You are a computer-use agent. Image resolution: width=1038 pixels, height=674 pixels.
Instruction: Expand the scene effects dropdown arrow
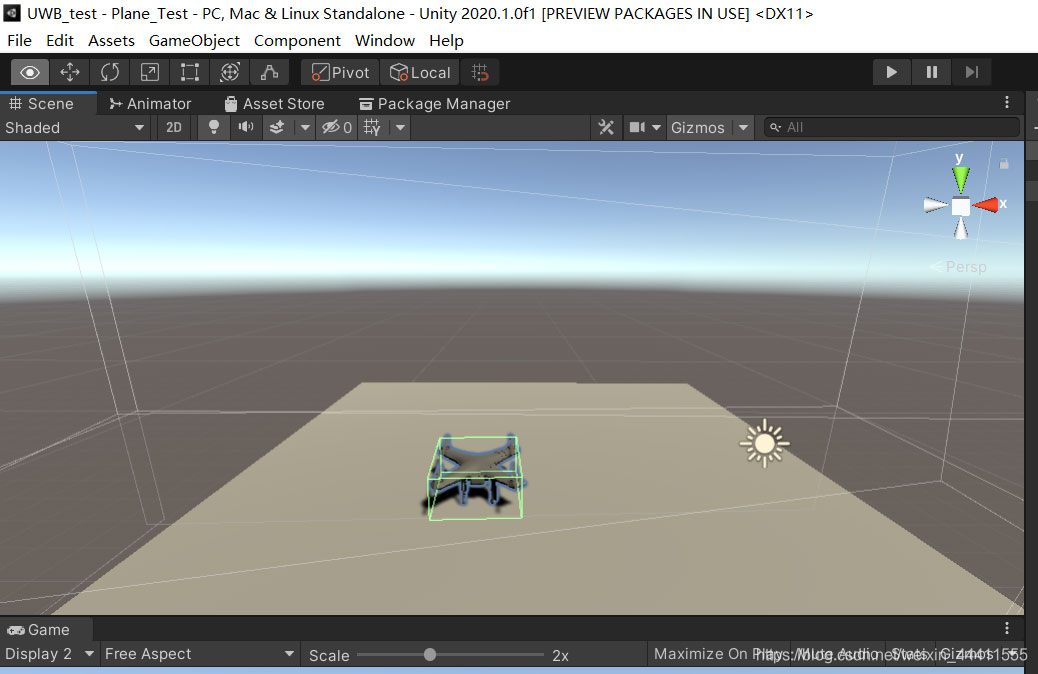click(x=305, y=128)
